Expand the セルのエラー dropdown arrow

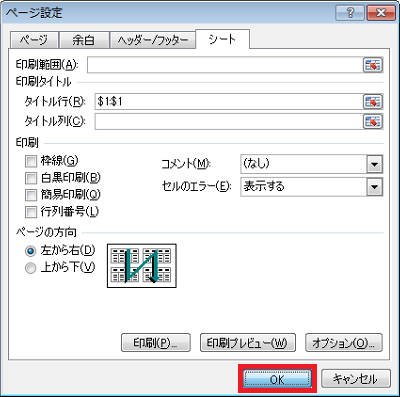click(375, 187)
